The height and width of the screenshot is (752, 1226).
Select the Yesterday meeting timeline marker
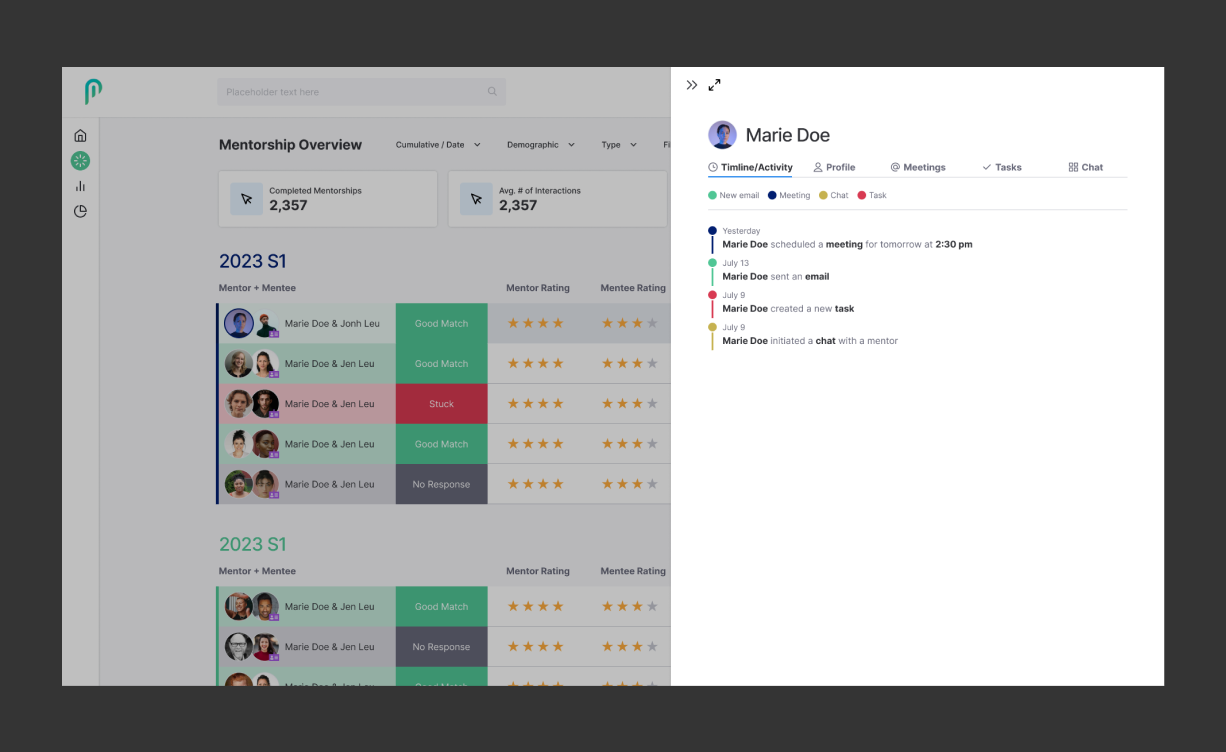pyautogui.click(x=712, y=231)
